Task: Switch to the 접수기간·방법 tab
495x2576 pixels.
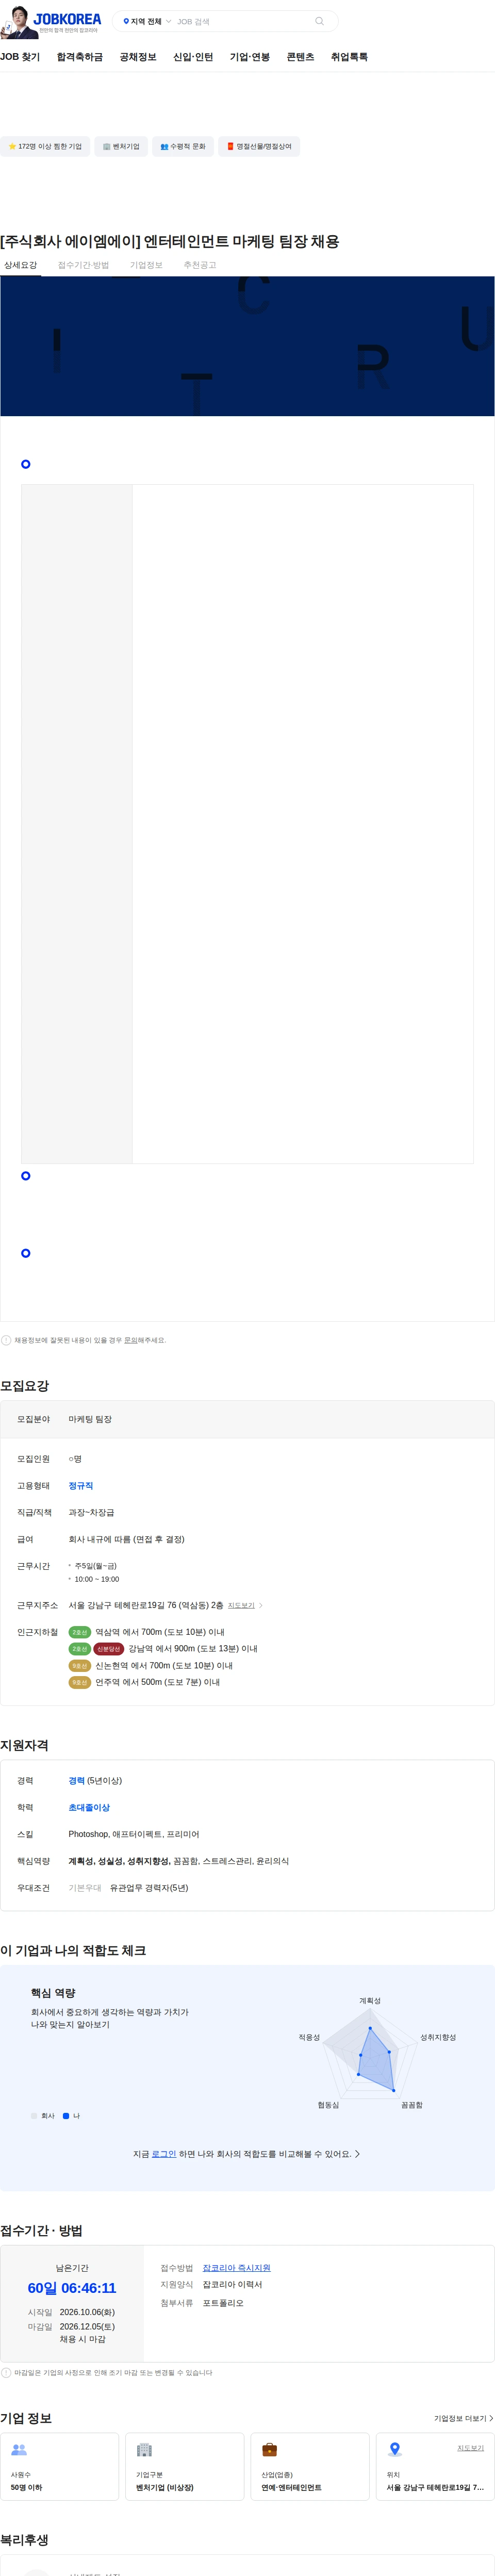Action: coord(83,265)
